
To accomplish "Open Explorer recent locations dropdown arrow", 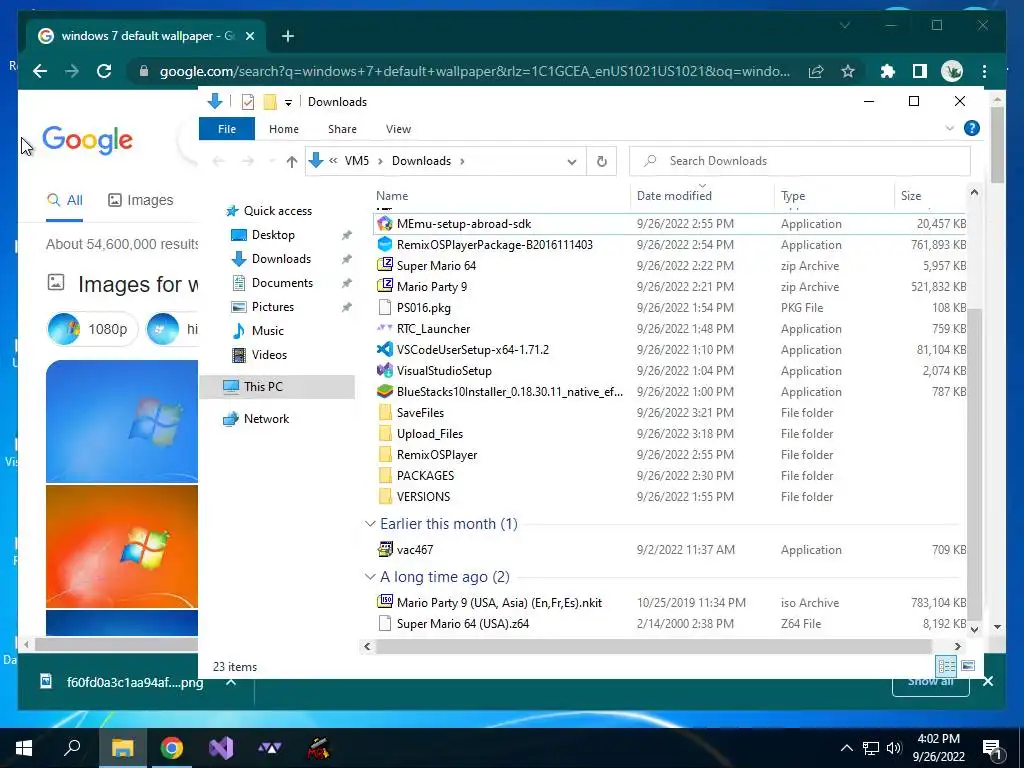I will tap(272, 161).
